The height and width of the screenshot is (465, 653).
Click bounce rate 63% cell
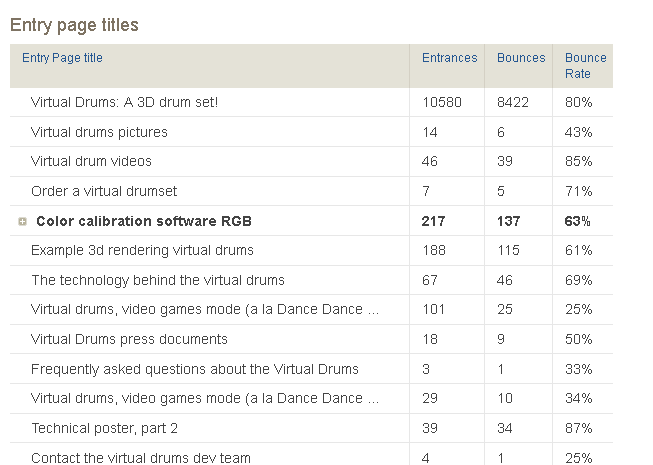click(578, 221)
